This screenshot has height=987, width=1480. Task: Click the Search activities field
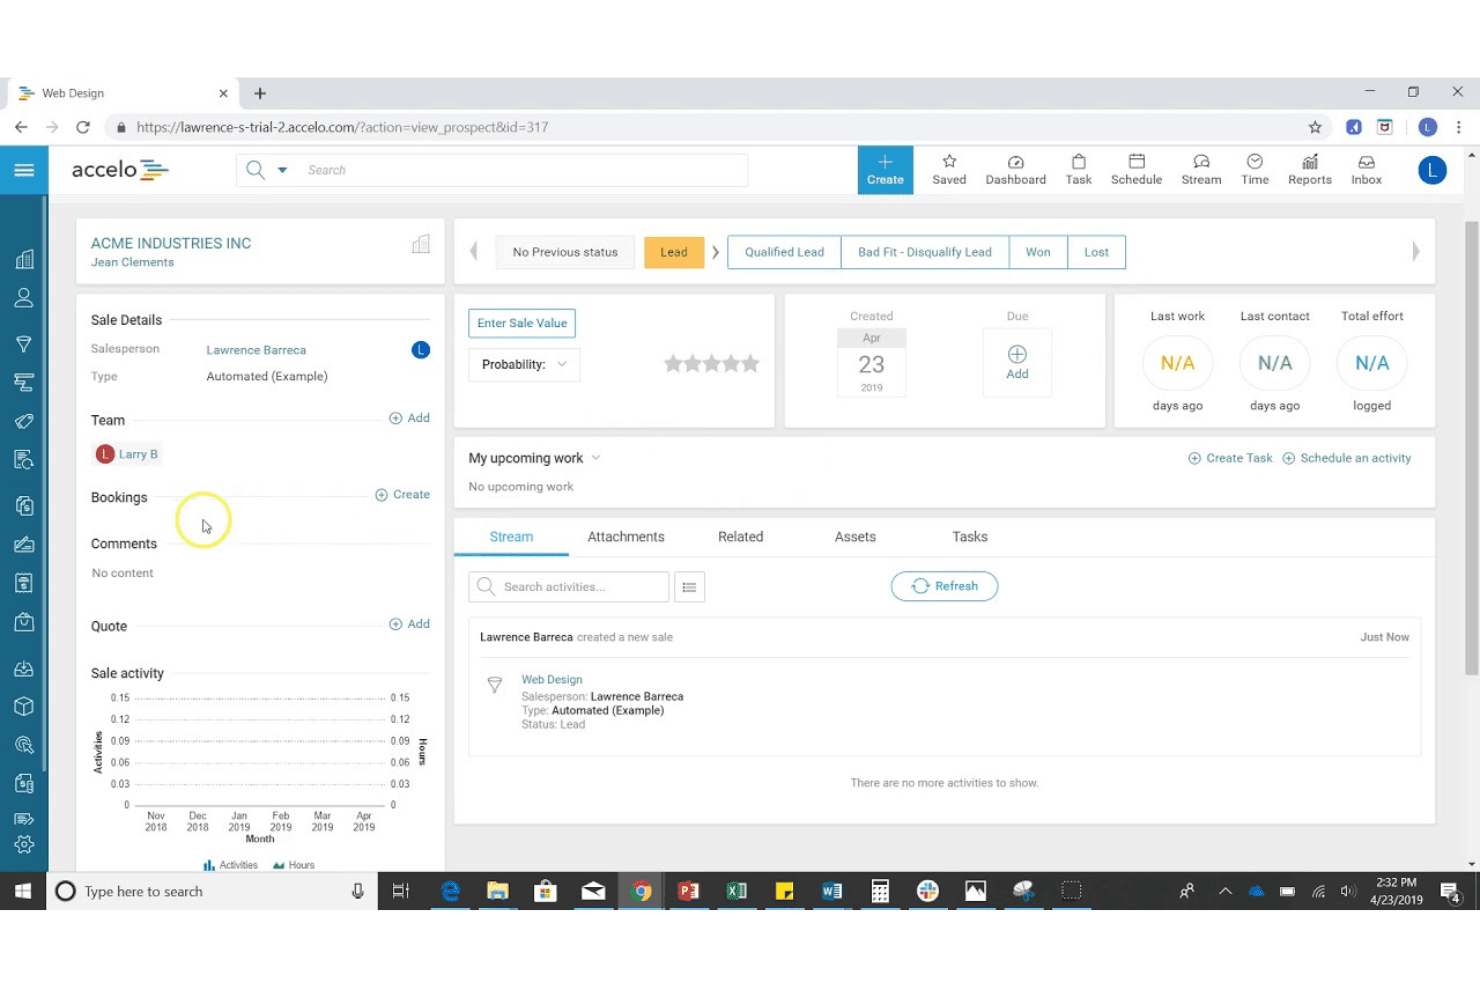(568, 587)
